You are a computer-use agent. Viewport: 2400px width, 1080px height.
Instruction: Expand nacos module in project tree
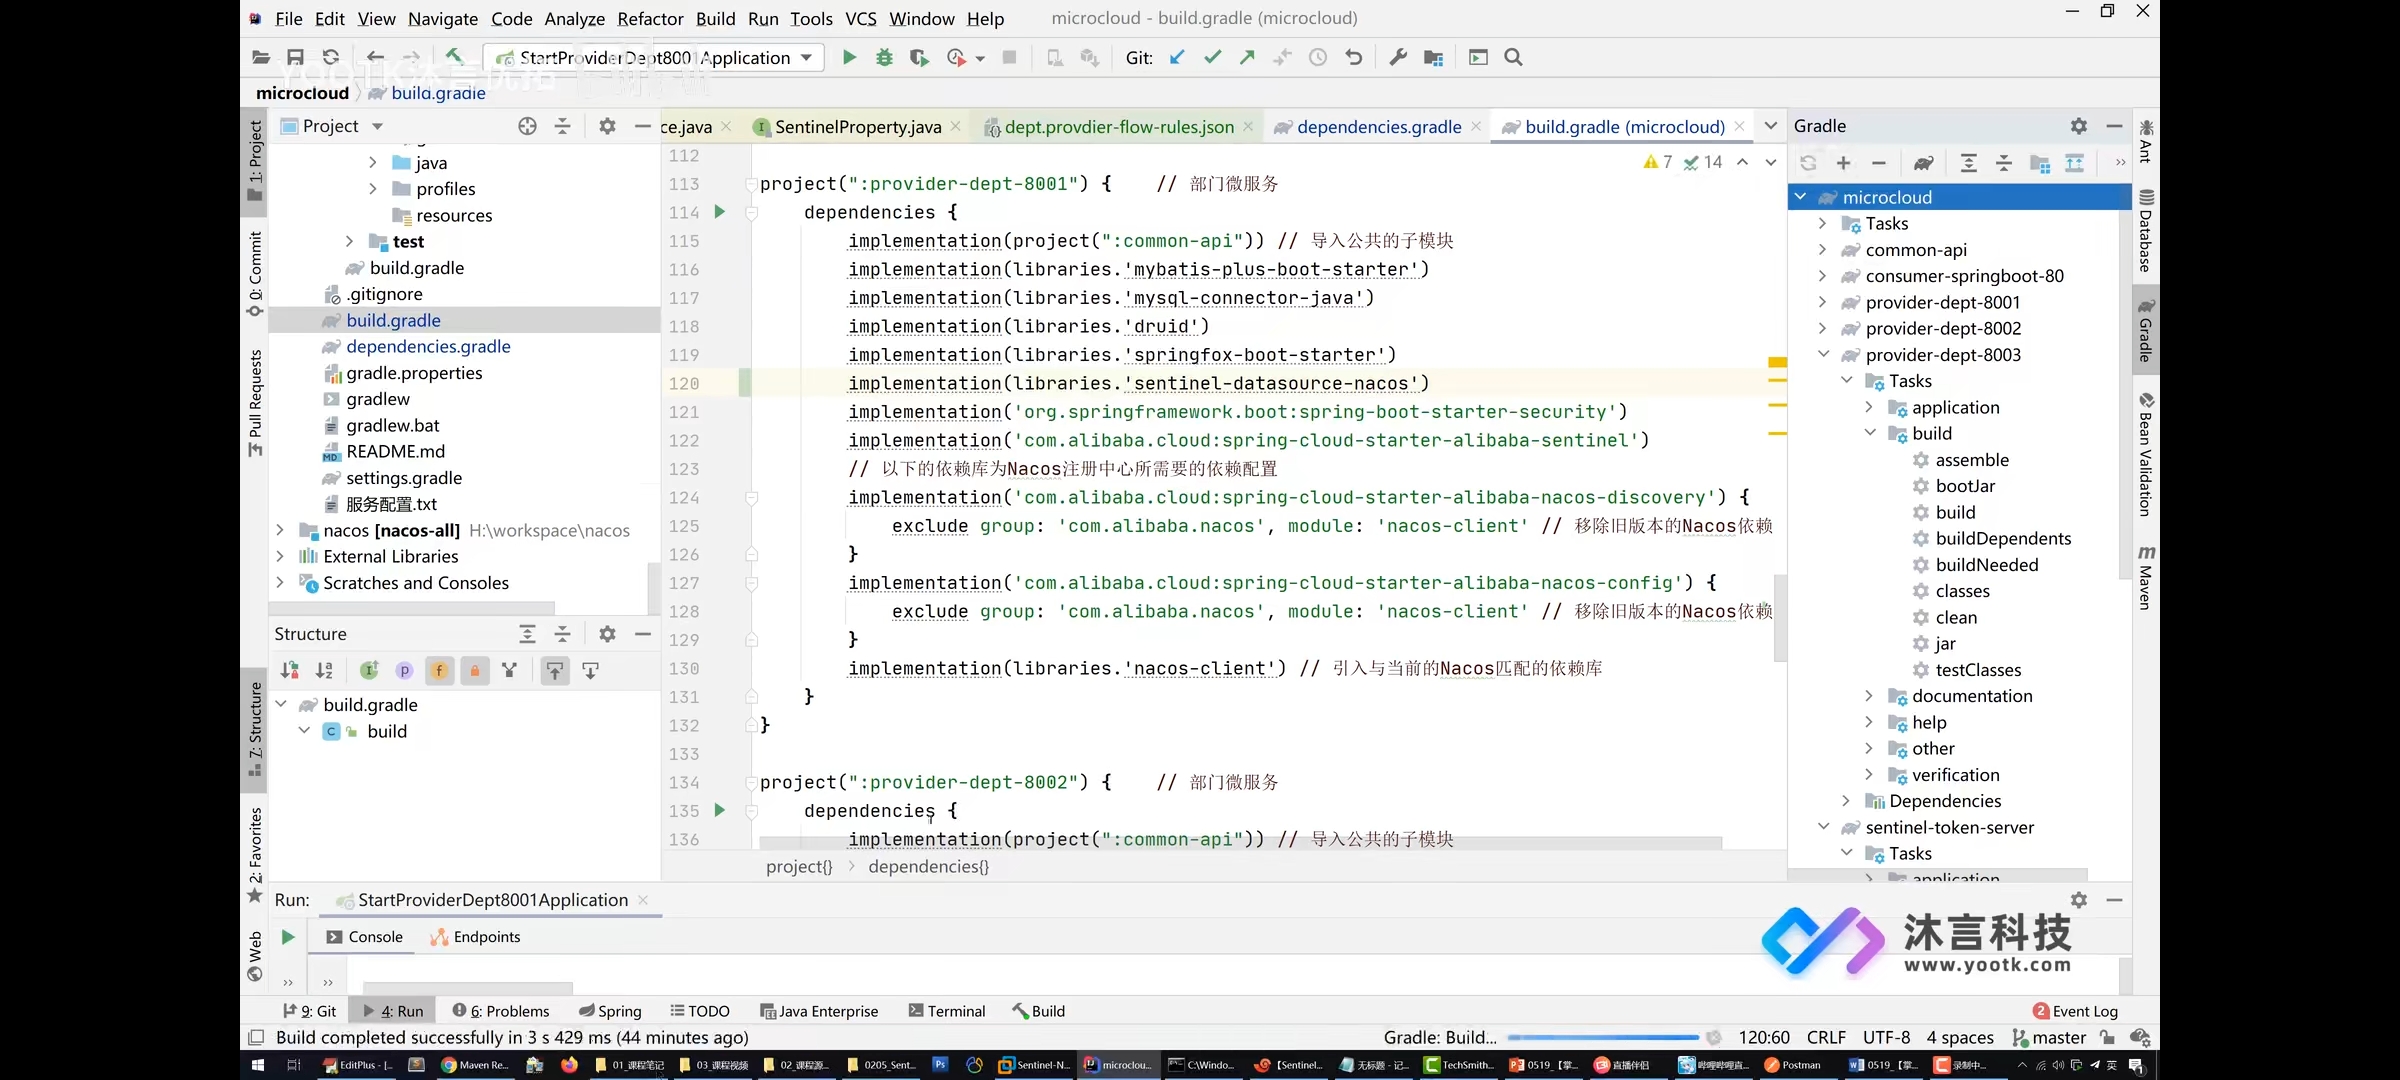click(x=279, y=530)
